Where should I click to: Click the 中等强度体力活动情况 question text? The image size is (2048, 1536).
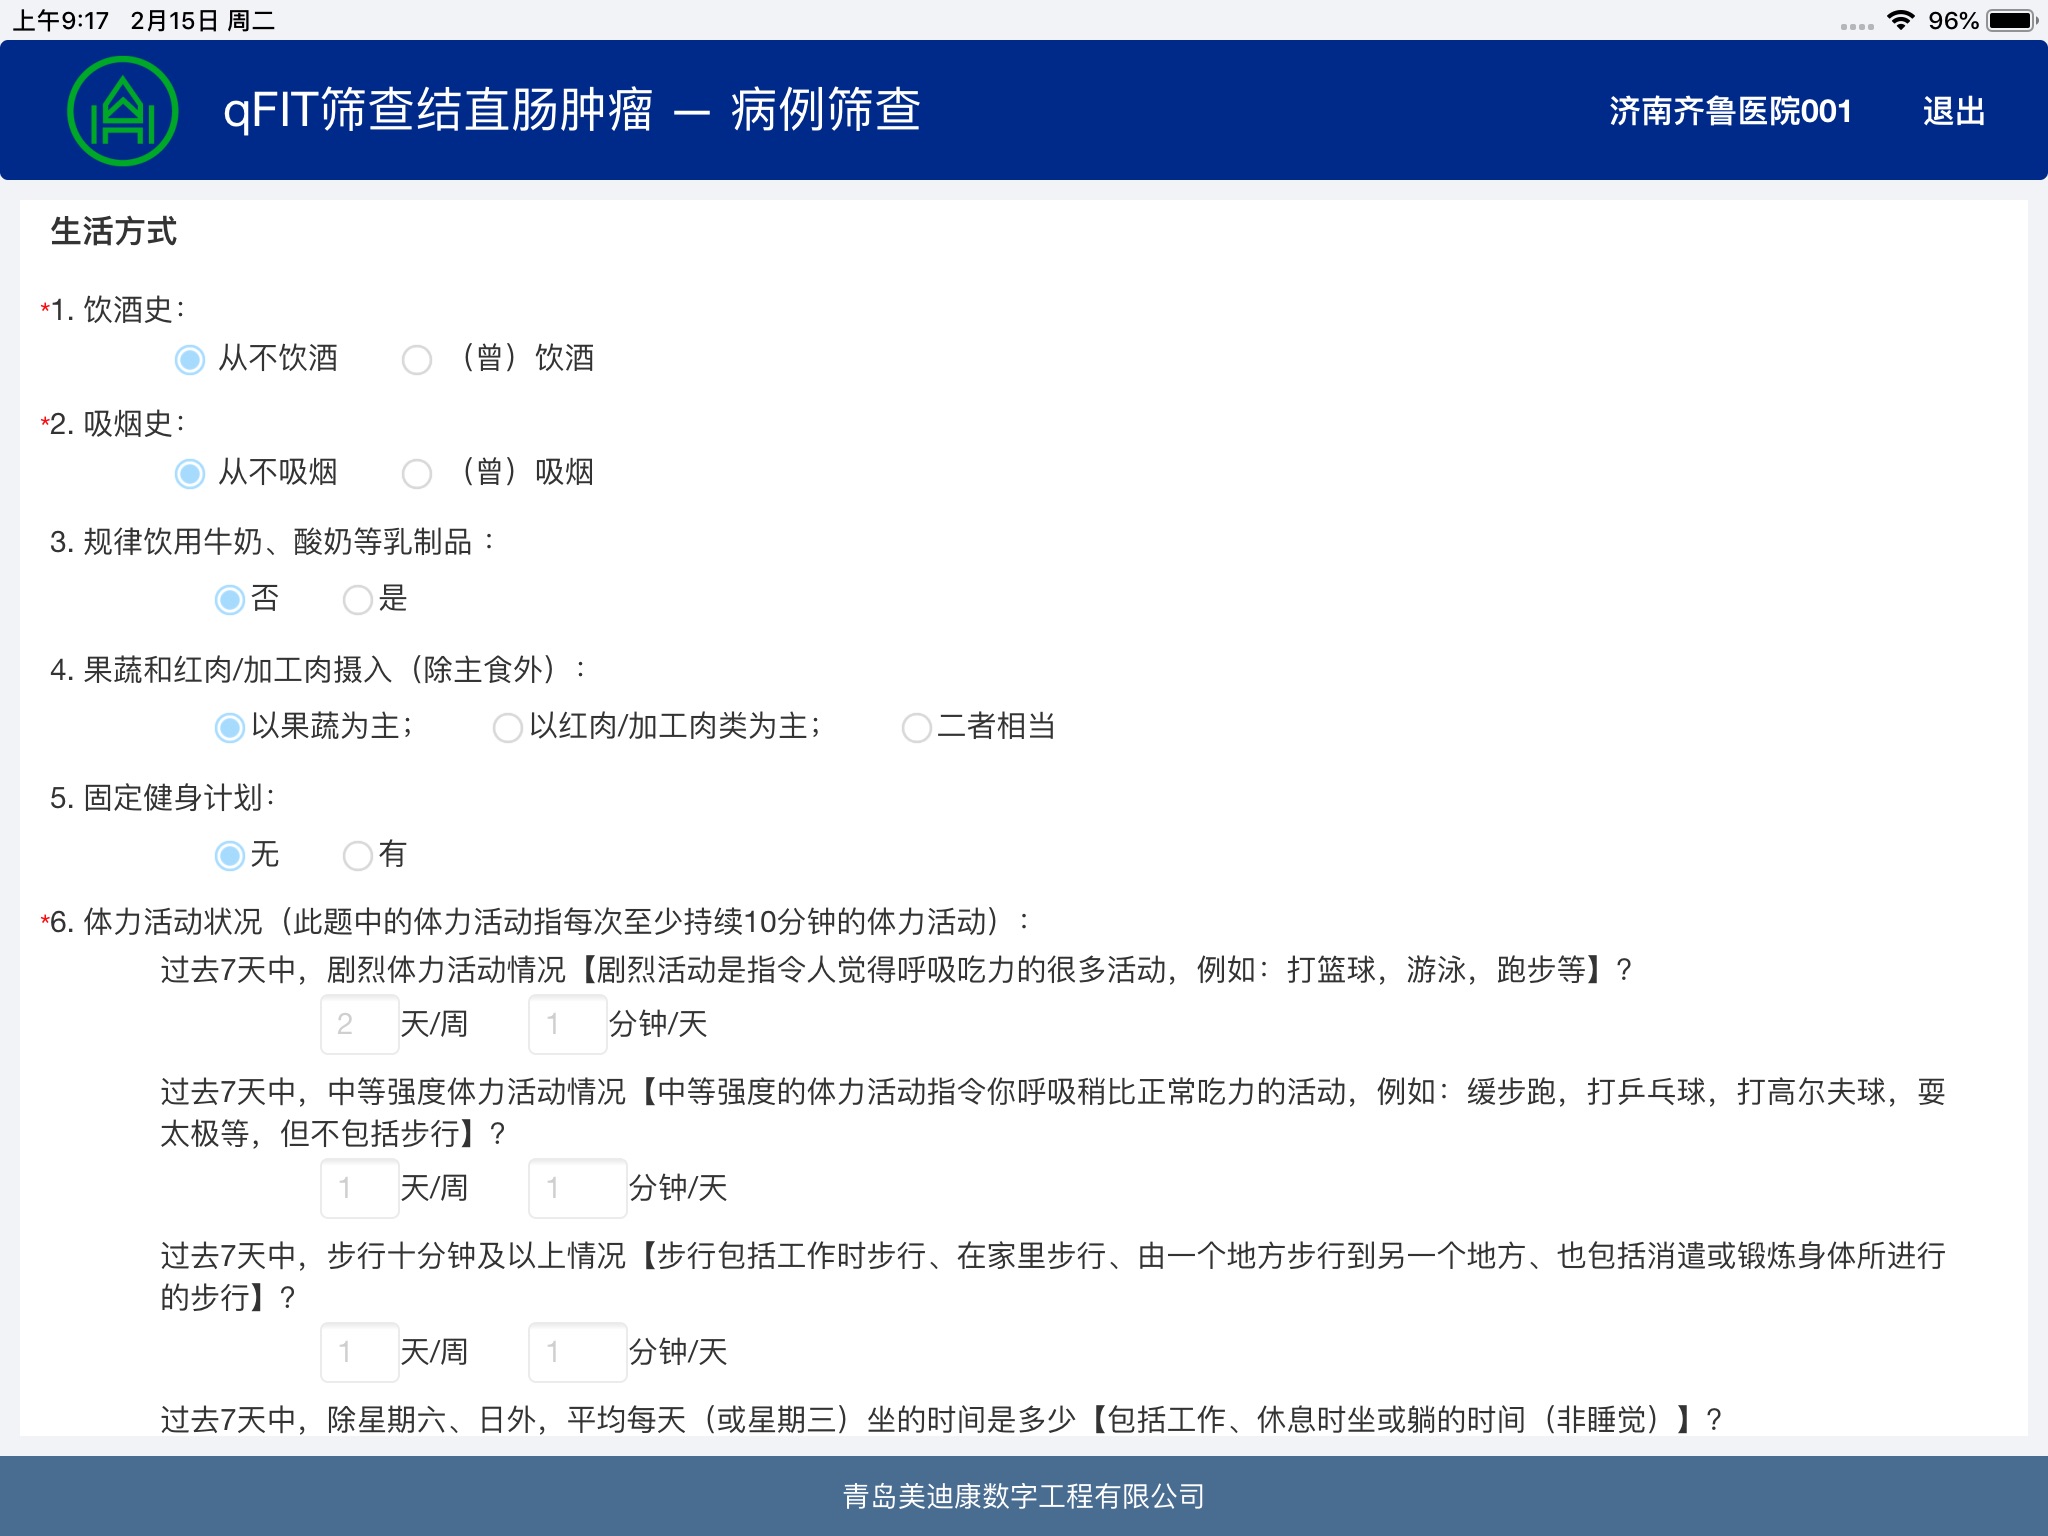click(x=1053, y=1112)
